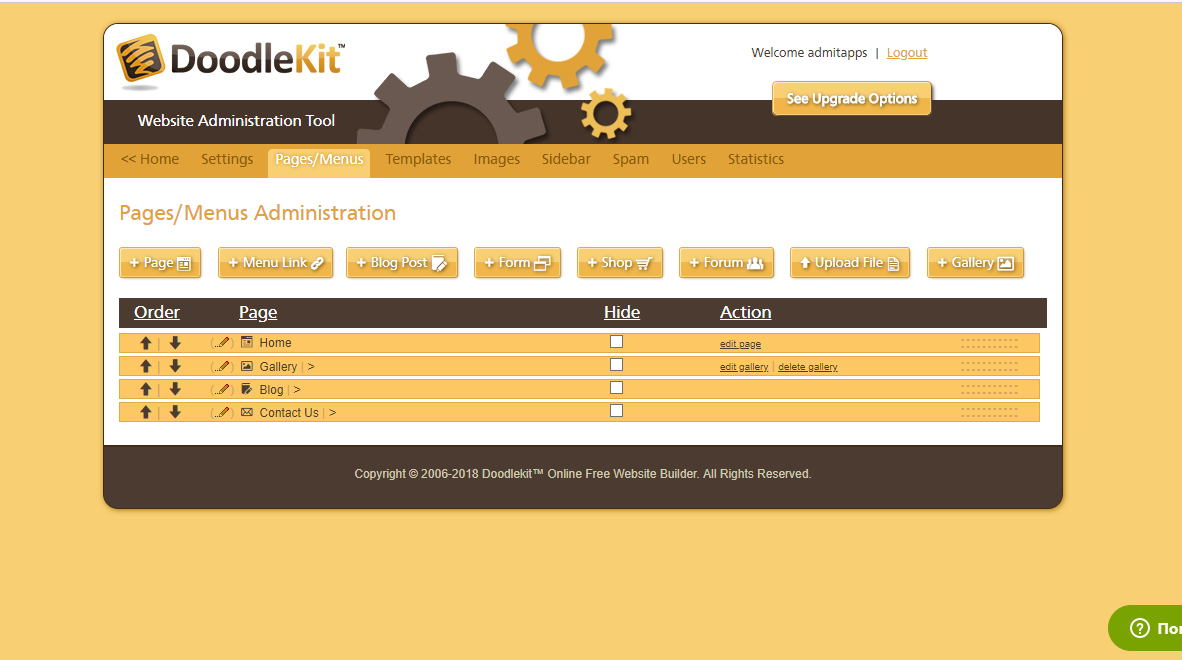Viewport: 1182px width, 660px height.
Task: Click the Blog page name
Action: (271, 390)
